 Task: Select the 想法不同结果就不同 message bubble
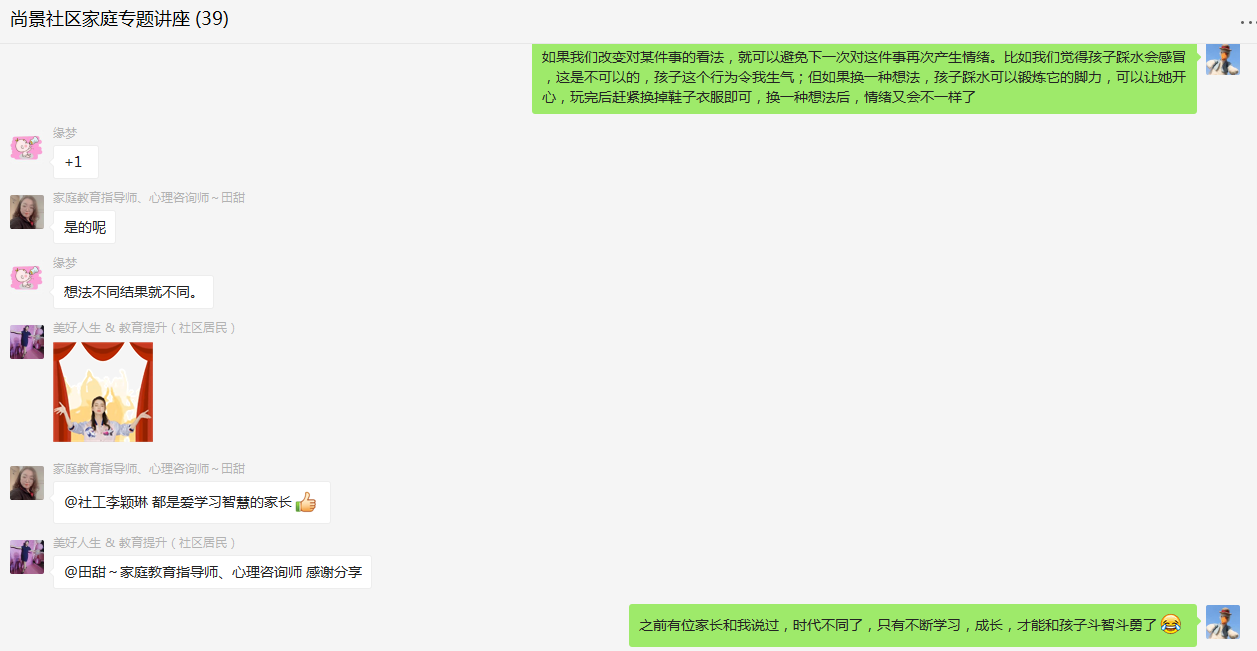(133, 292)
